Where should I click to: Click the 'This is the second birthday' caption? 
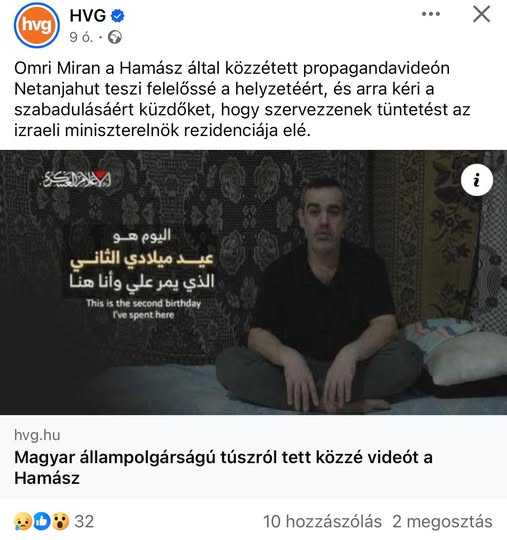[x=143, y=309]
